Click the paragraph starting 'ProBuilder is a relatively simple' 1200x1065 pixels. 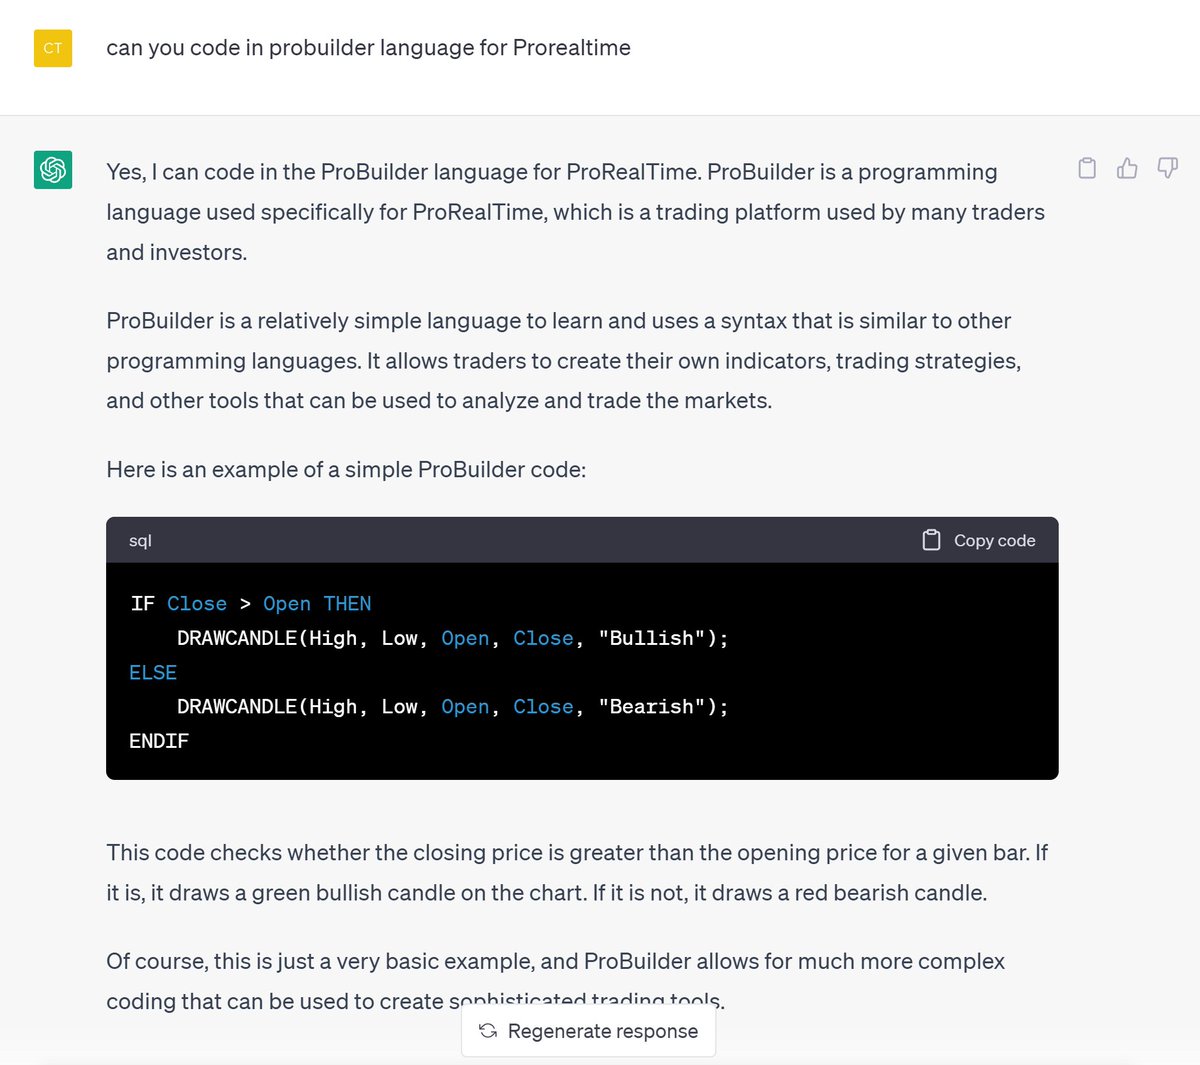coord(564,361)
